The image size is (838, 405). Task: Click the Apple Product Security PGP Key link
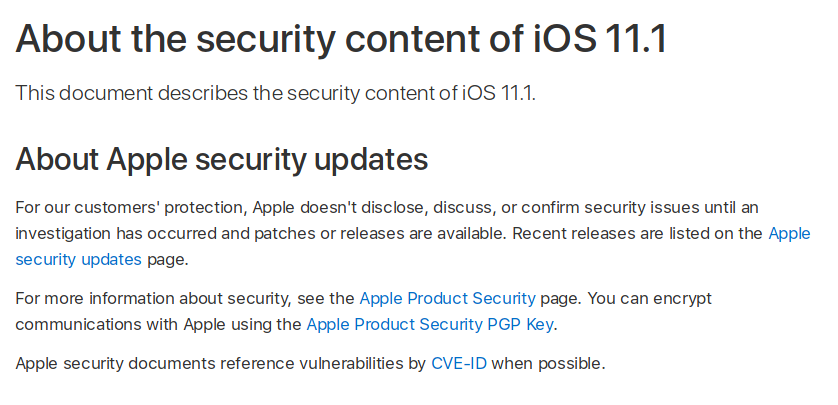[430, 324]
